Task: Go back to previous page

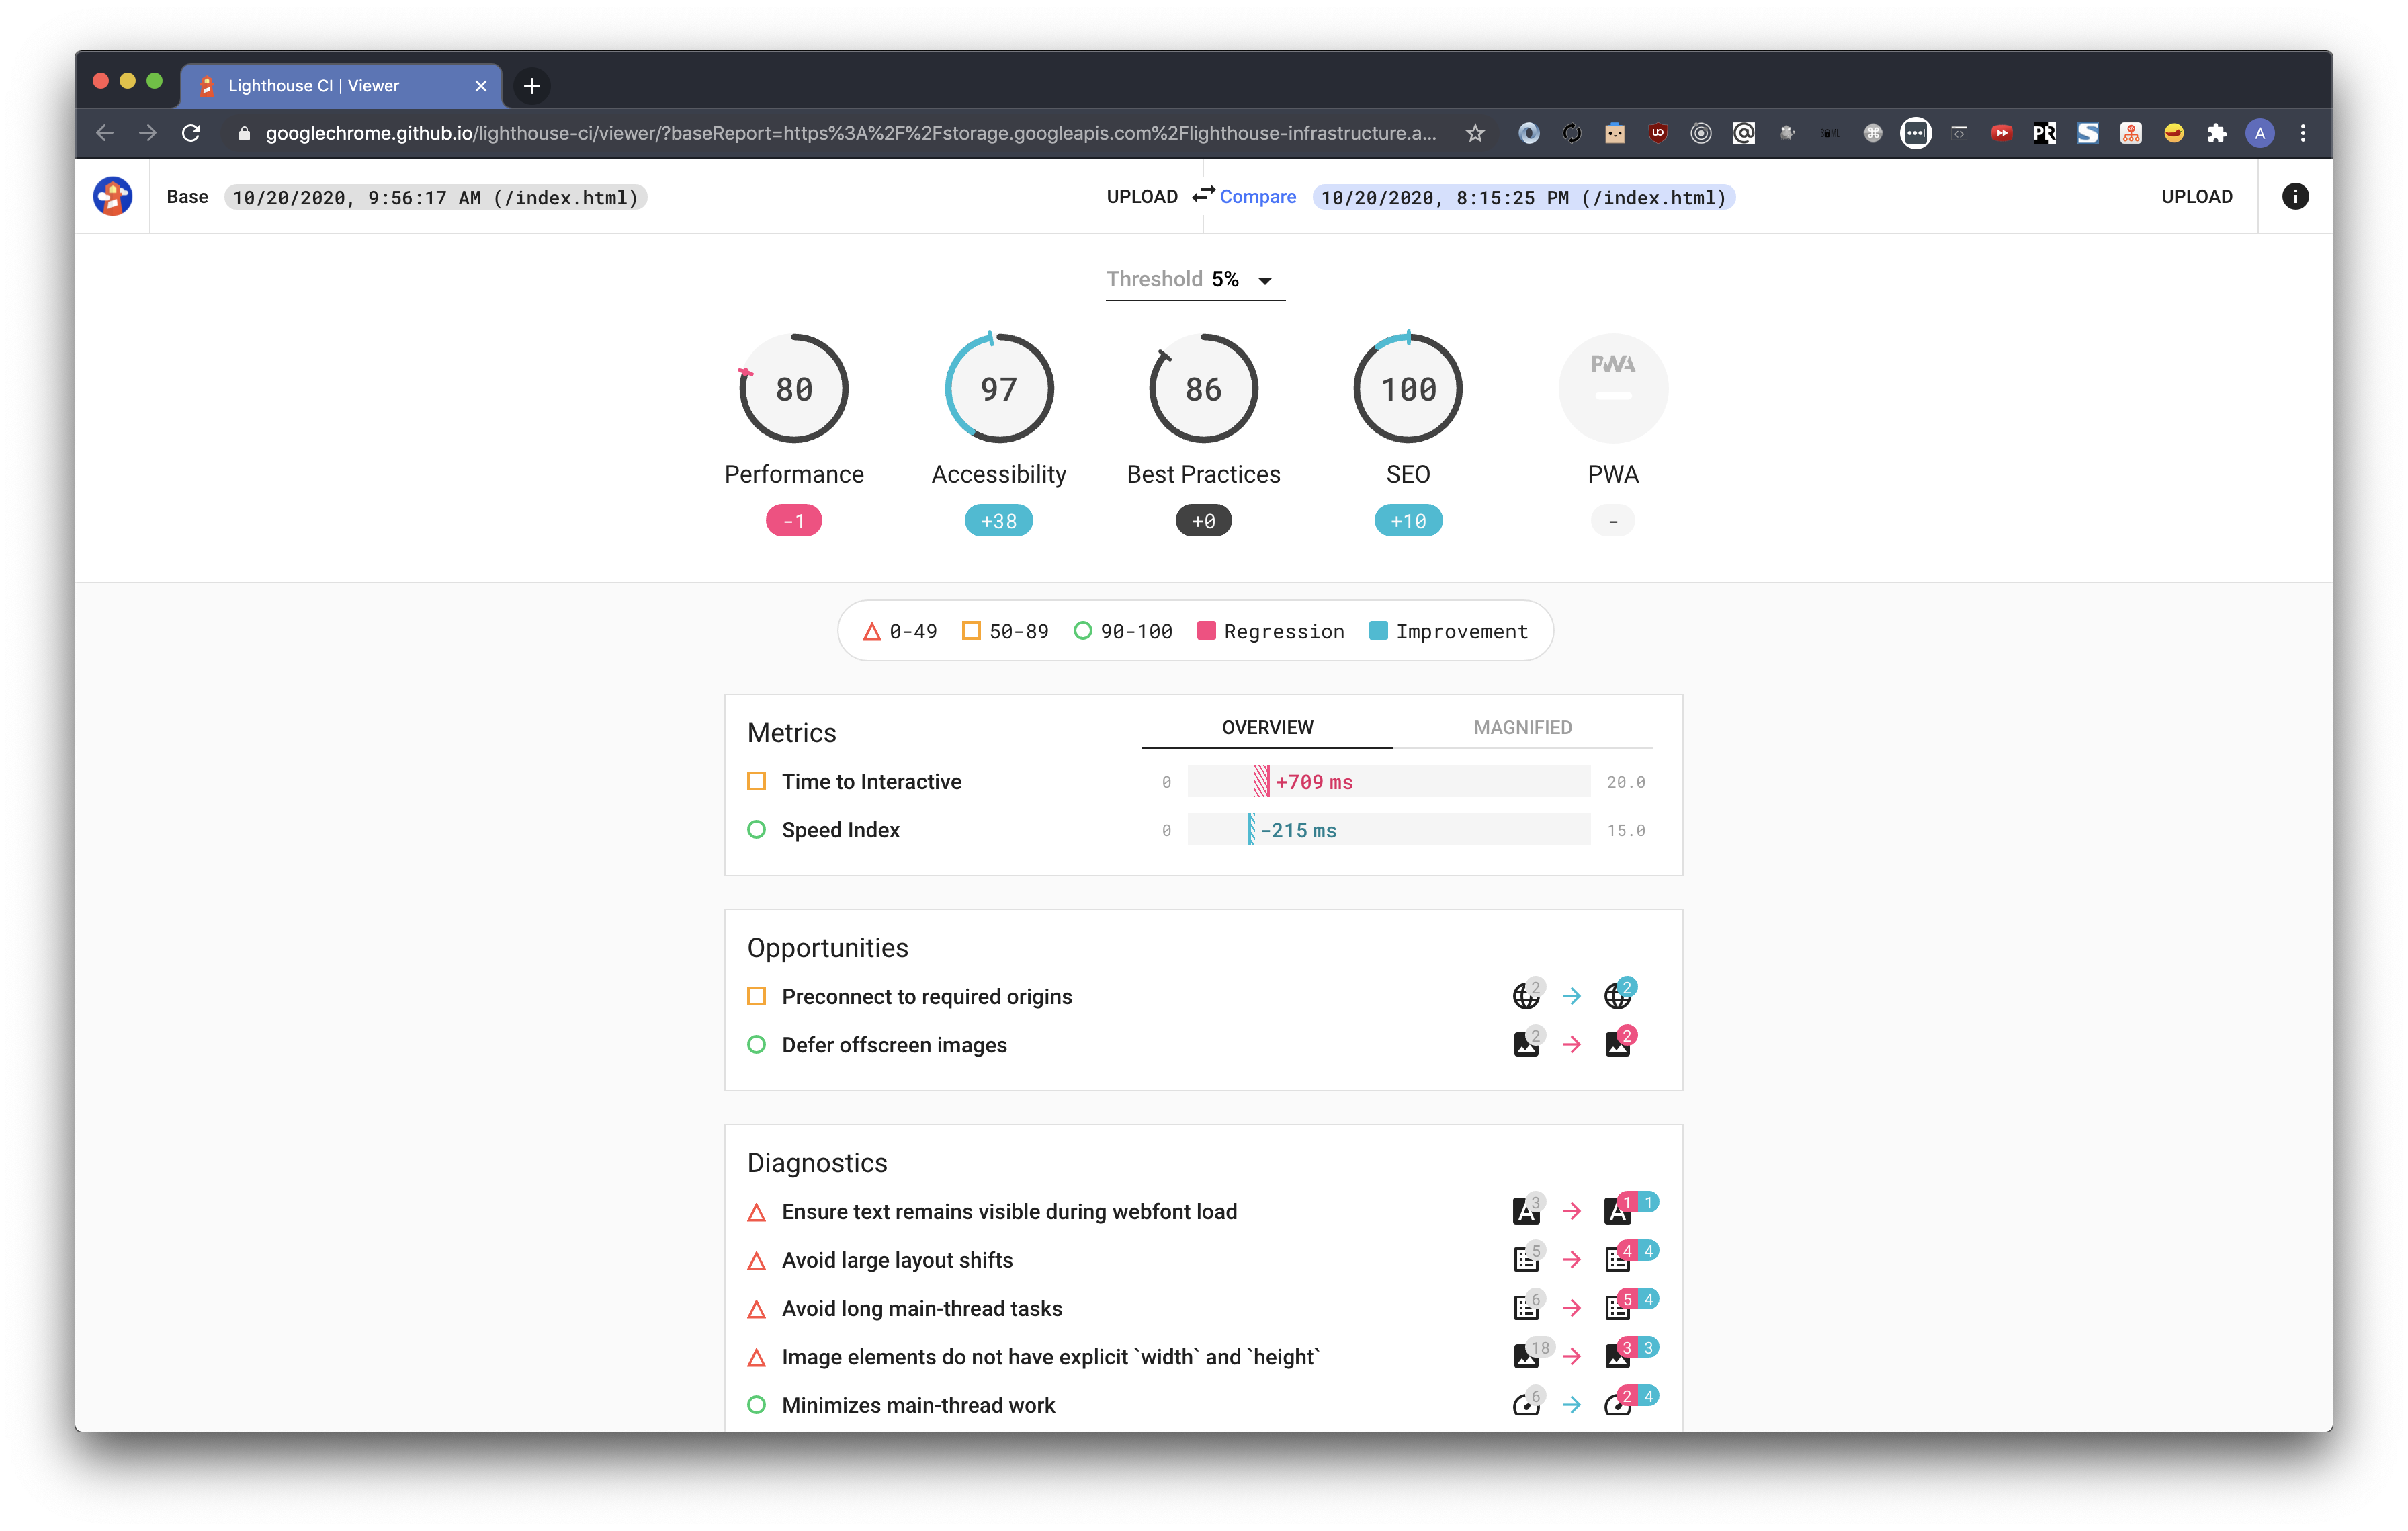Action: pos(105,133)
